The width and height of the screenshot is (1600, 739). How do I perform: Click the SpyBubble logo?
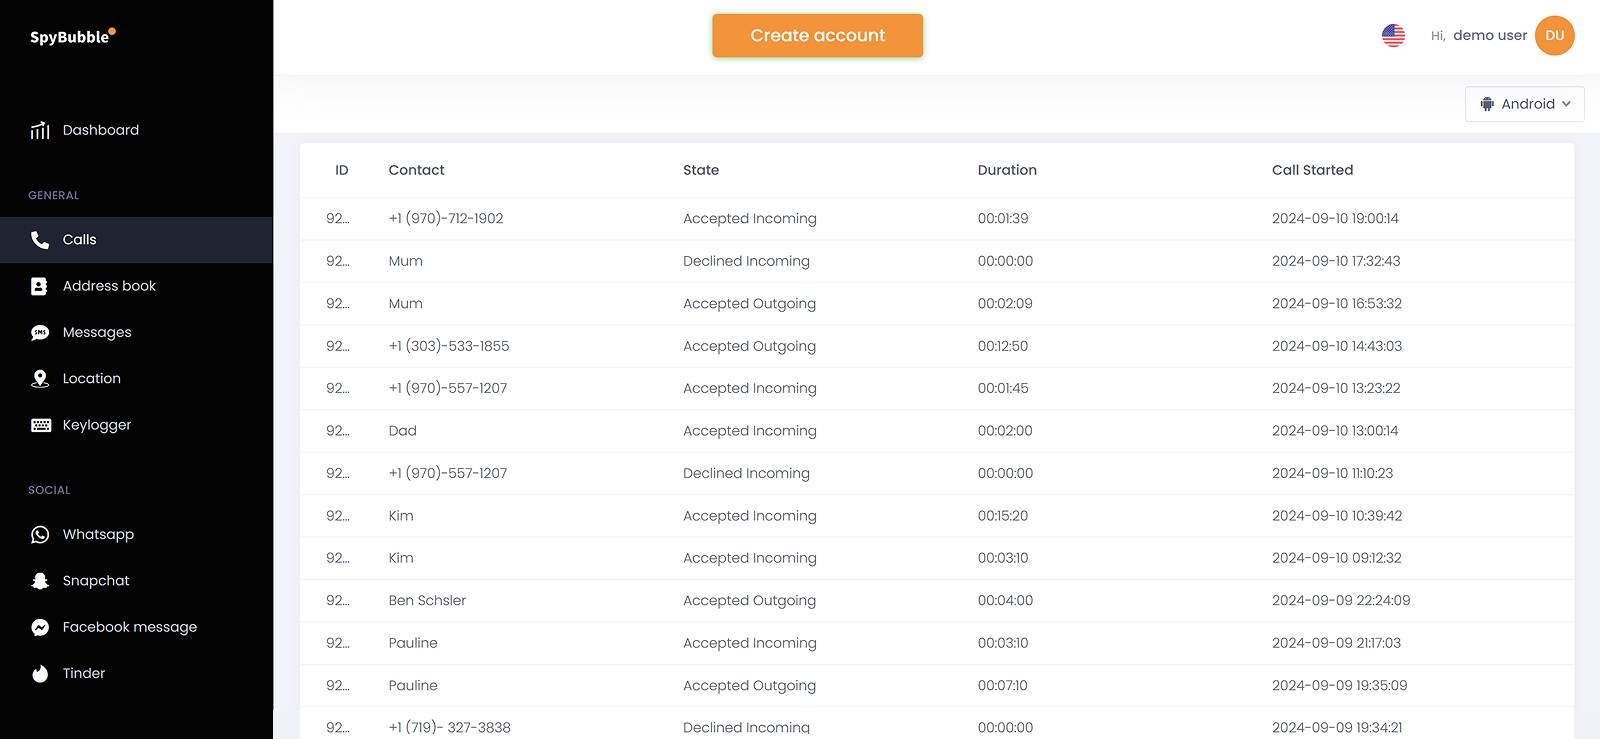(72, 36)
